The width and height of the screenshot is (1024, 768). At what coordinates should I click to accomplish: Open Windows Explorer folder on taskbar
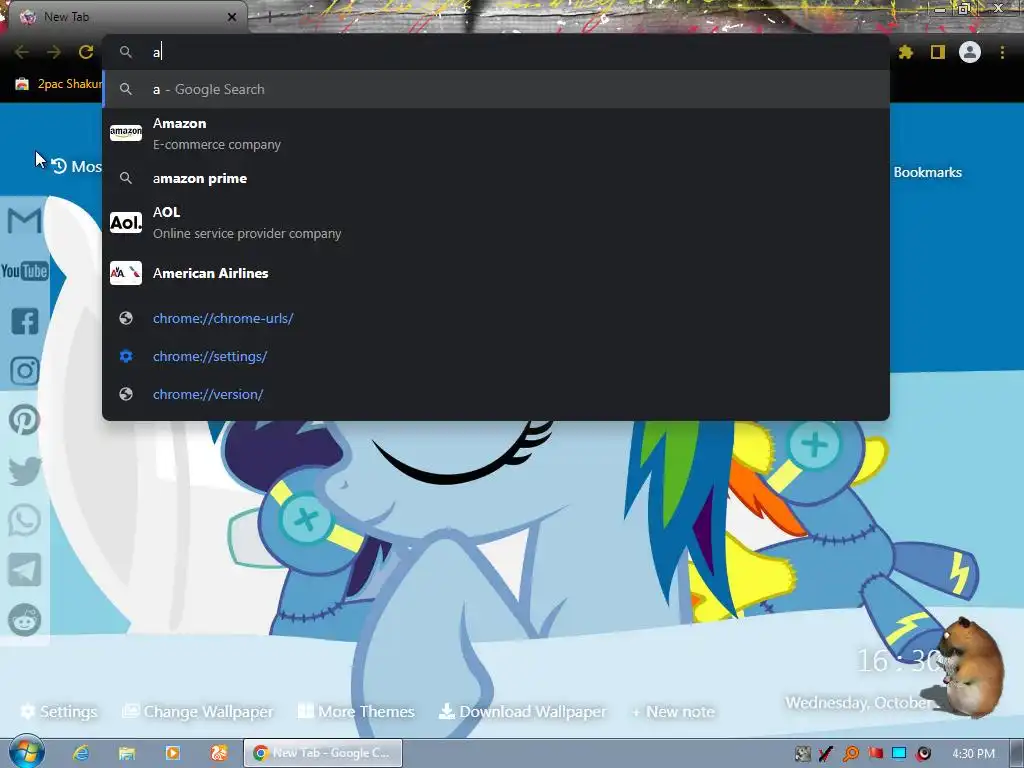point(127,753)
